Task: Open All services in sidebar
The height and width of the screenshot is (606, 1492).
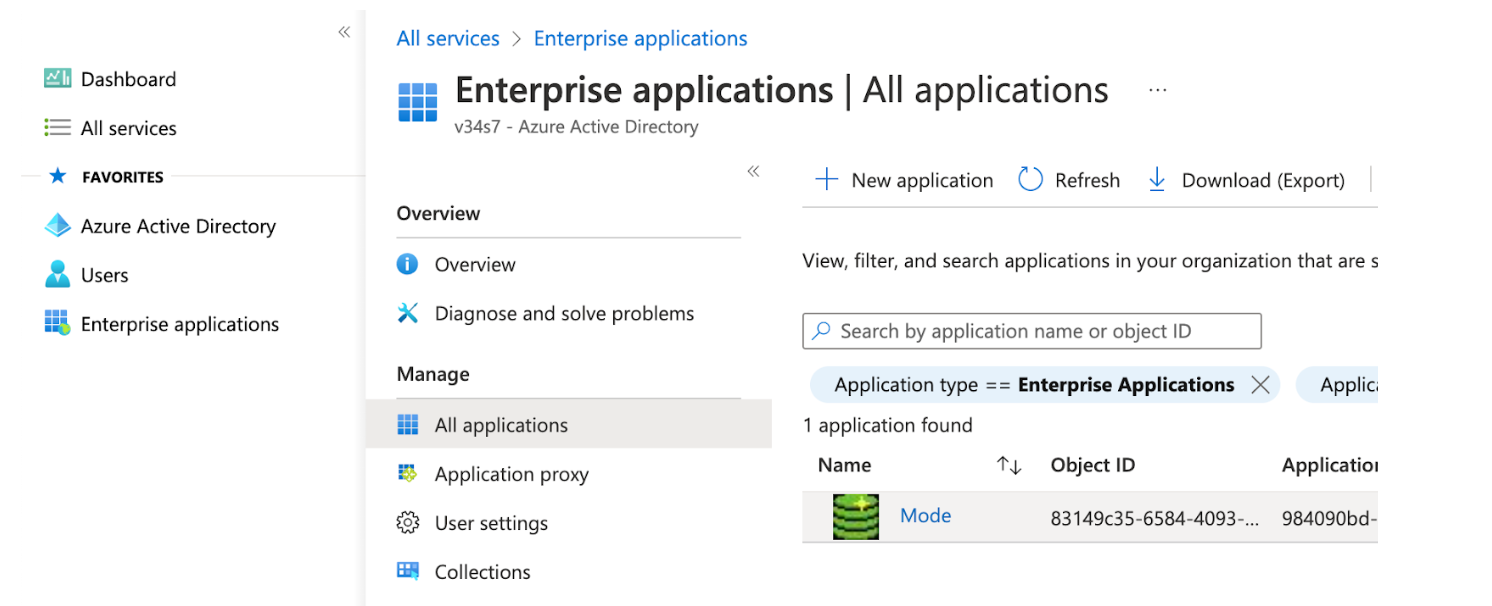Action: coord(128,128)
